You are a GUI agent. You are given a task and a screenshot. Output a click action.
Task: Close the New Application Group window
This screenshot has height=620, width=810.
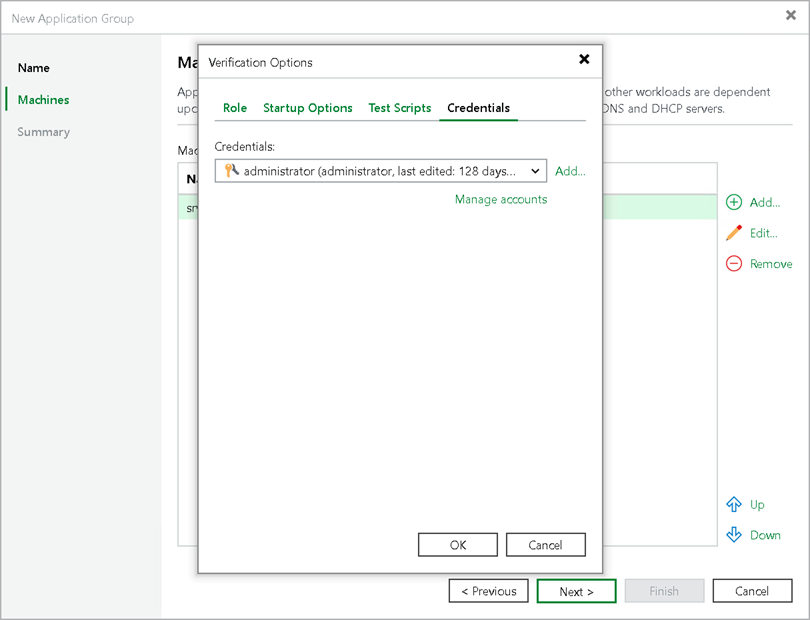(790, 16)
